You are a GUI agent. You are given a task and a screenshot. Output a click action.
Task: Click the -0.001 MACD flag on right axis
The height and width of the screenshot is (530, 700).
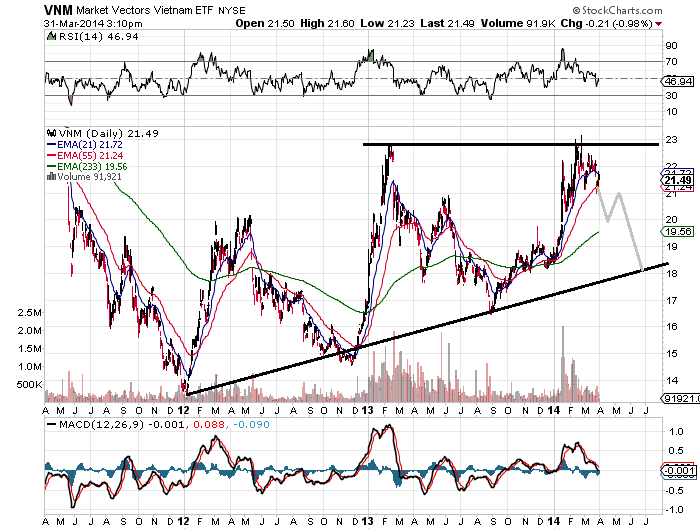click(x=679, y=470)
